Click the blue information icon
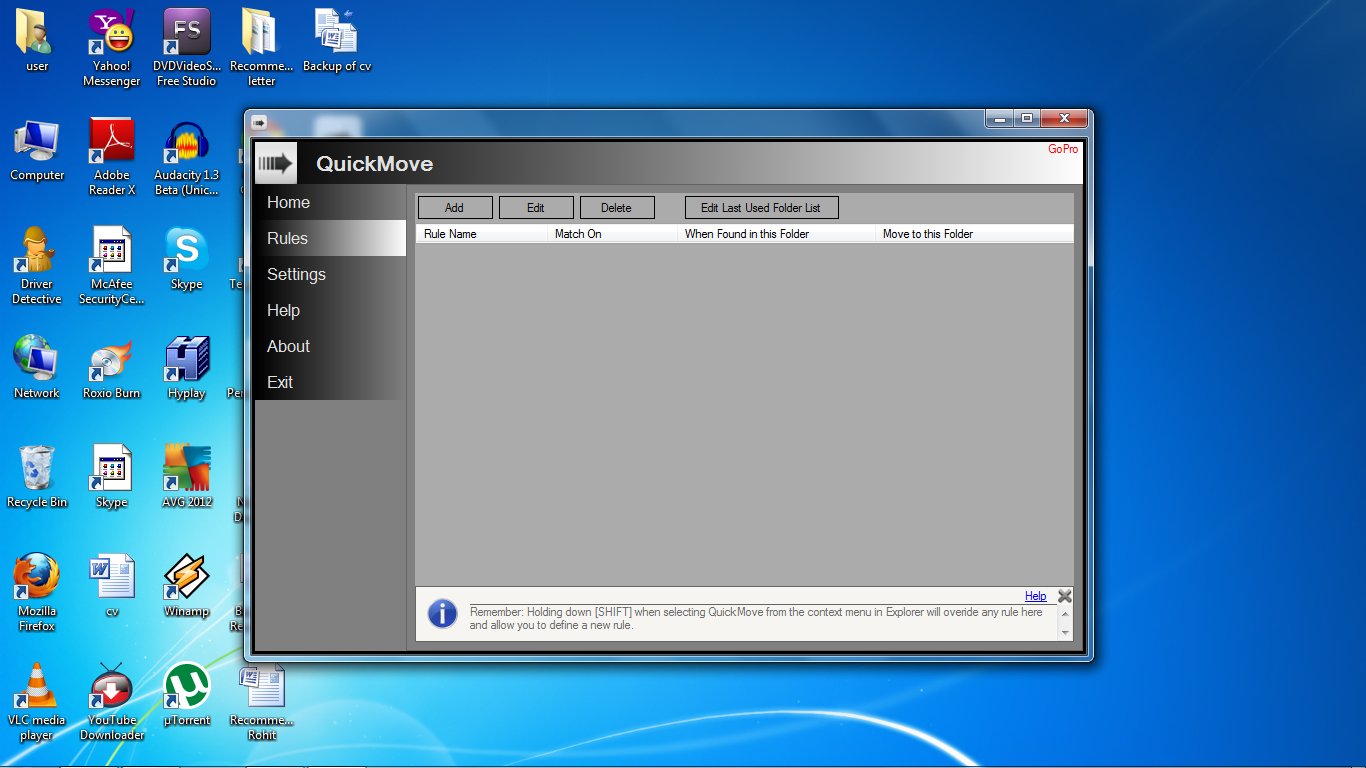Screen dimensions: 1366x768 pos(442,613)
